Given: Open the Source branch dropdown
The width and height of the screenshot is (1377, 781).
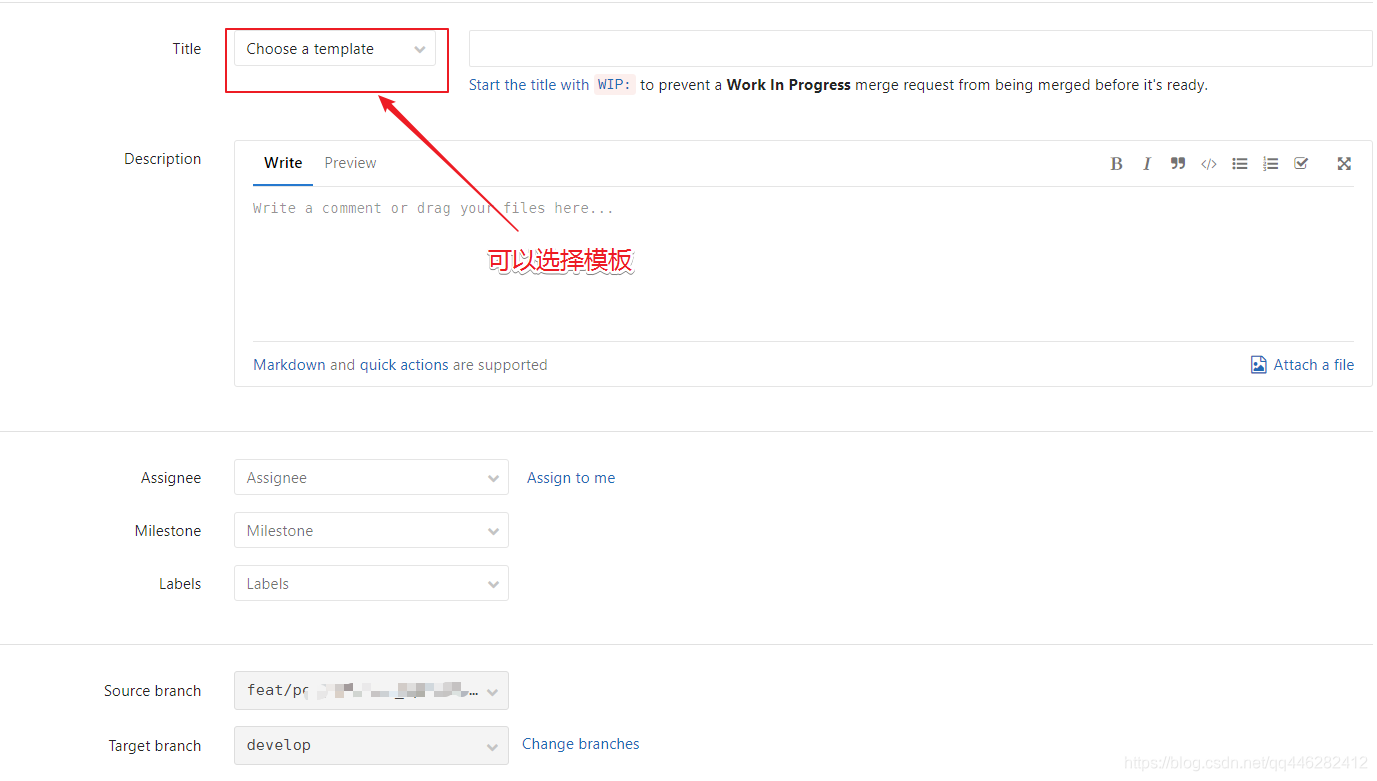Looking at the screenshot, I should click(371, 690).
